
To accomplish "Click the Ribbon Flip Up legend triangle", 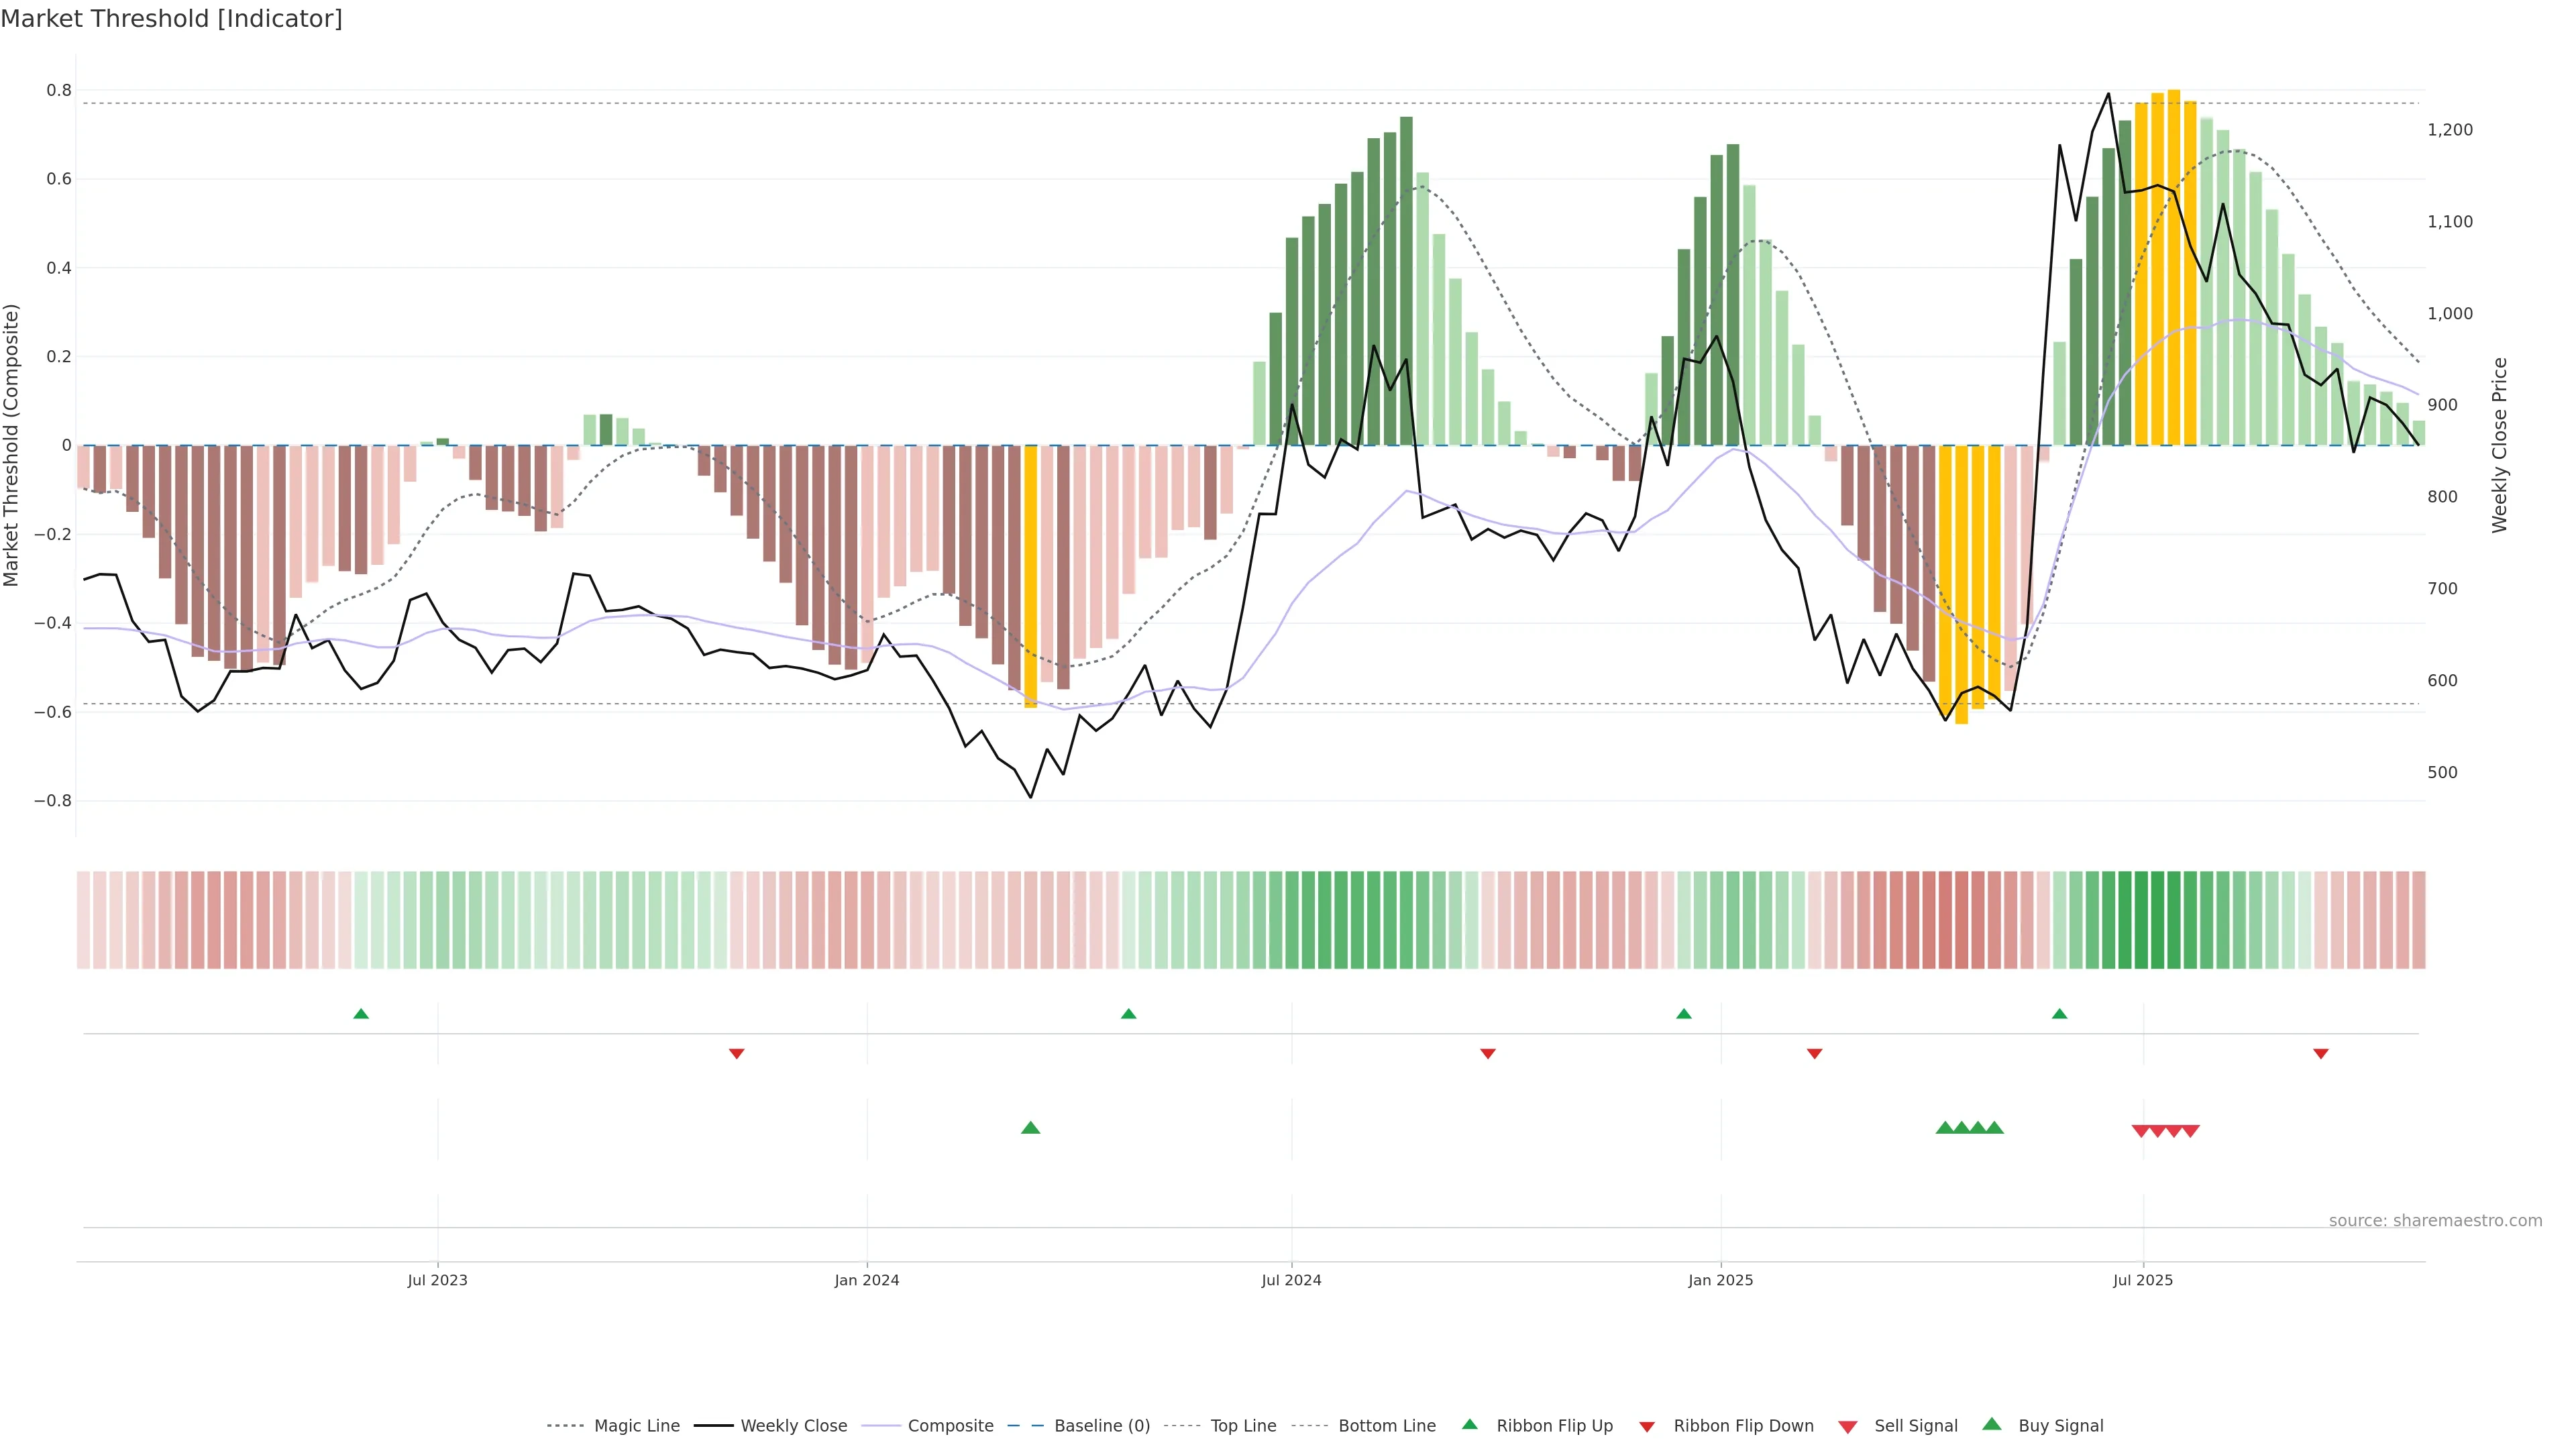I will 1469,1424.
